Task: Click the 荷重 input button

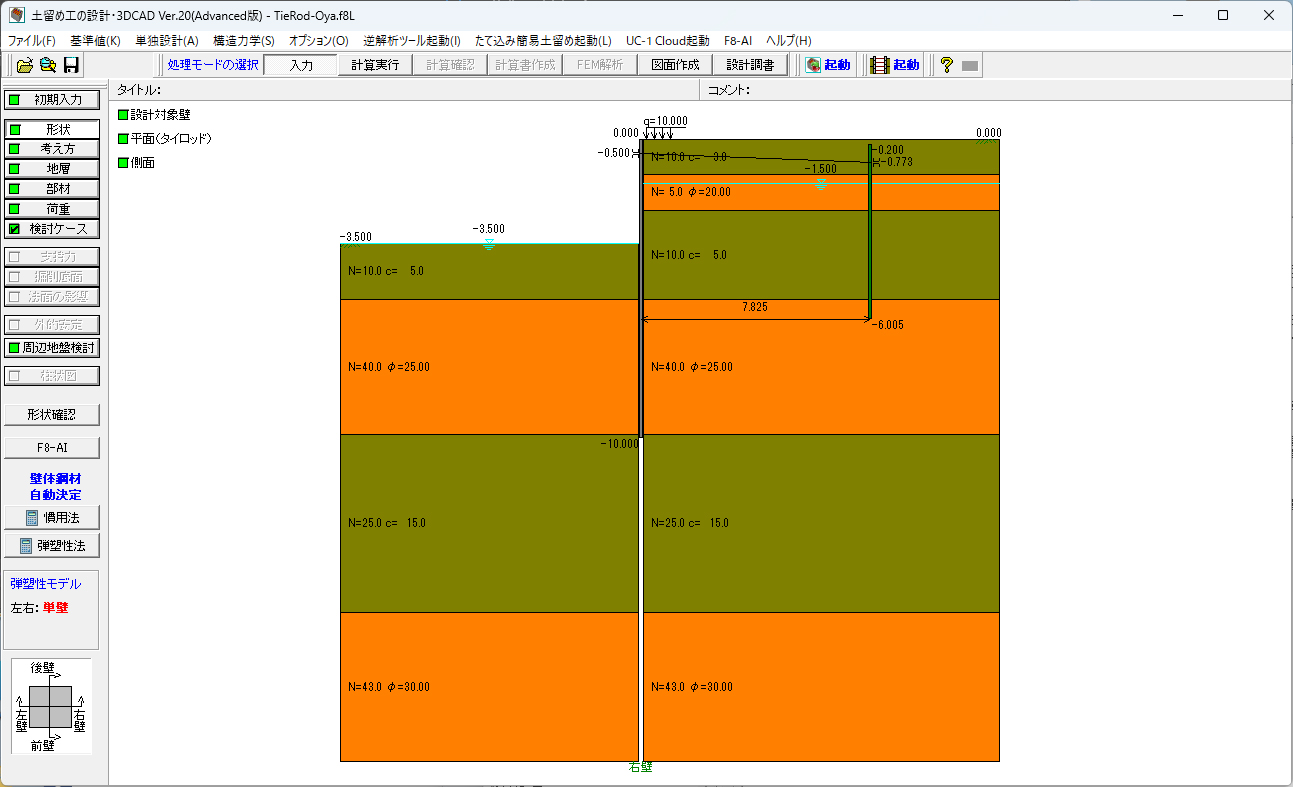Action: click(52, 209)
